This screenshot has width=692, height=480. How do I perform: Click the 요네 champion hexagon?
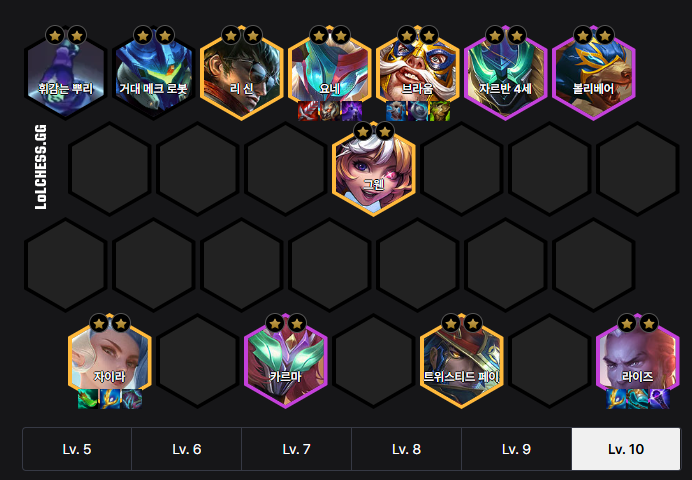coord(330,73)
